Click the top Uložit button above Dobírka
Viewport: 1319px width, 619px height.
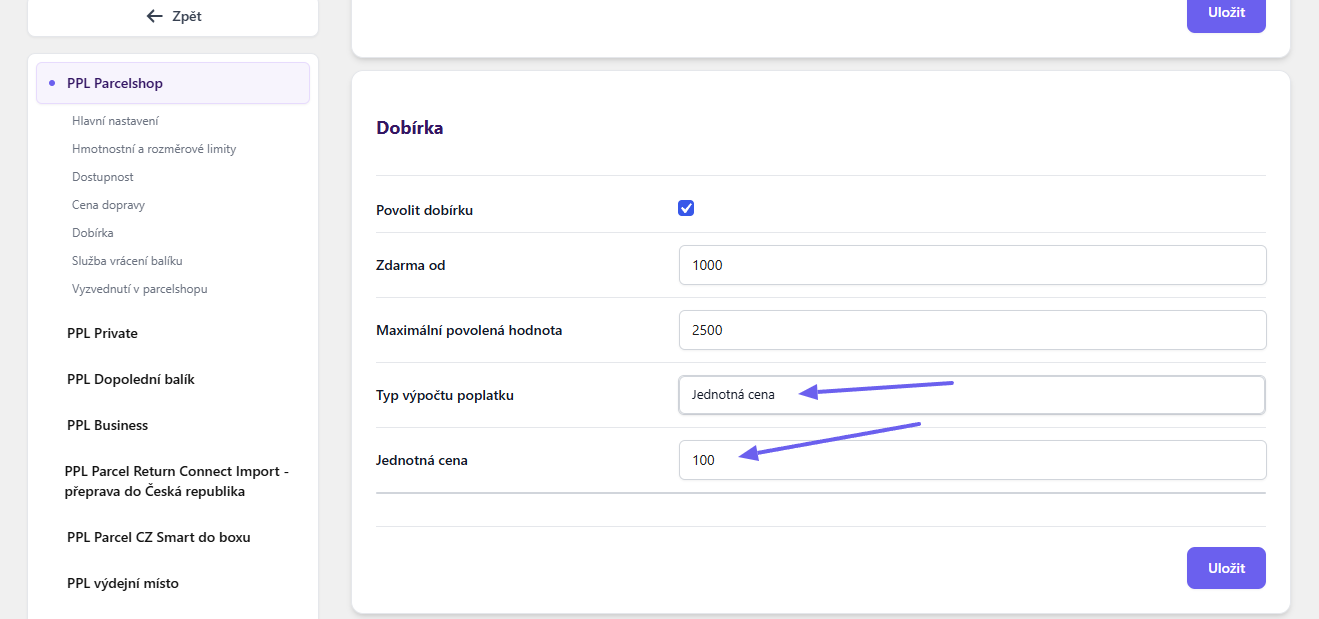tap(1226, 14)
